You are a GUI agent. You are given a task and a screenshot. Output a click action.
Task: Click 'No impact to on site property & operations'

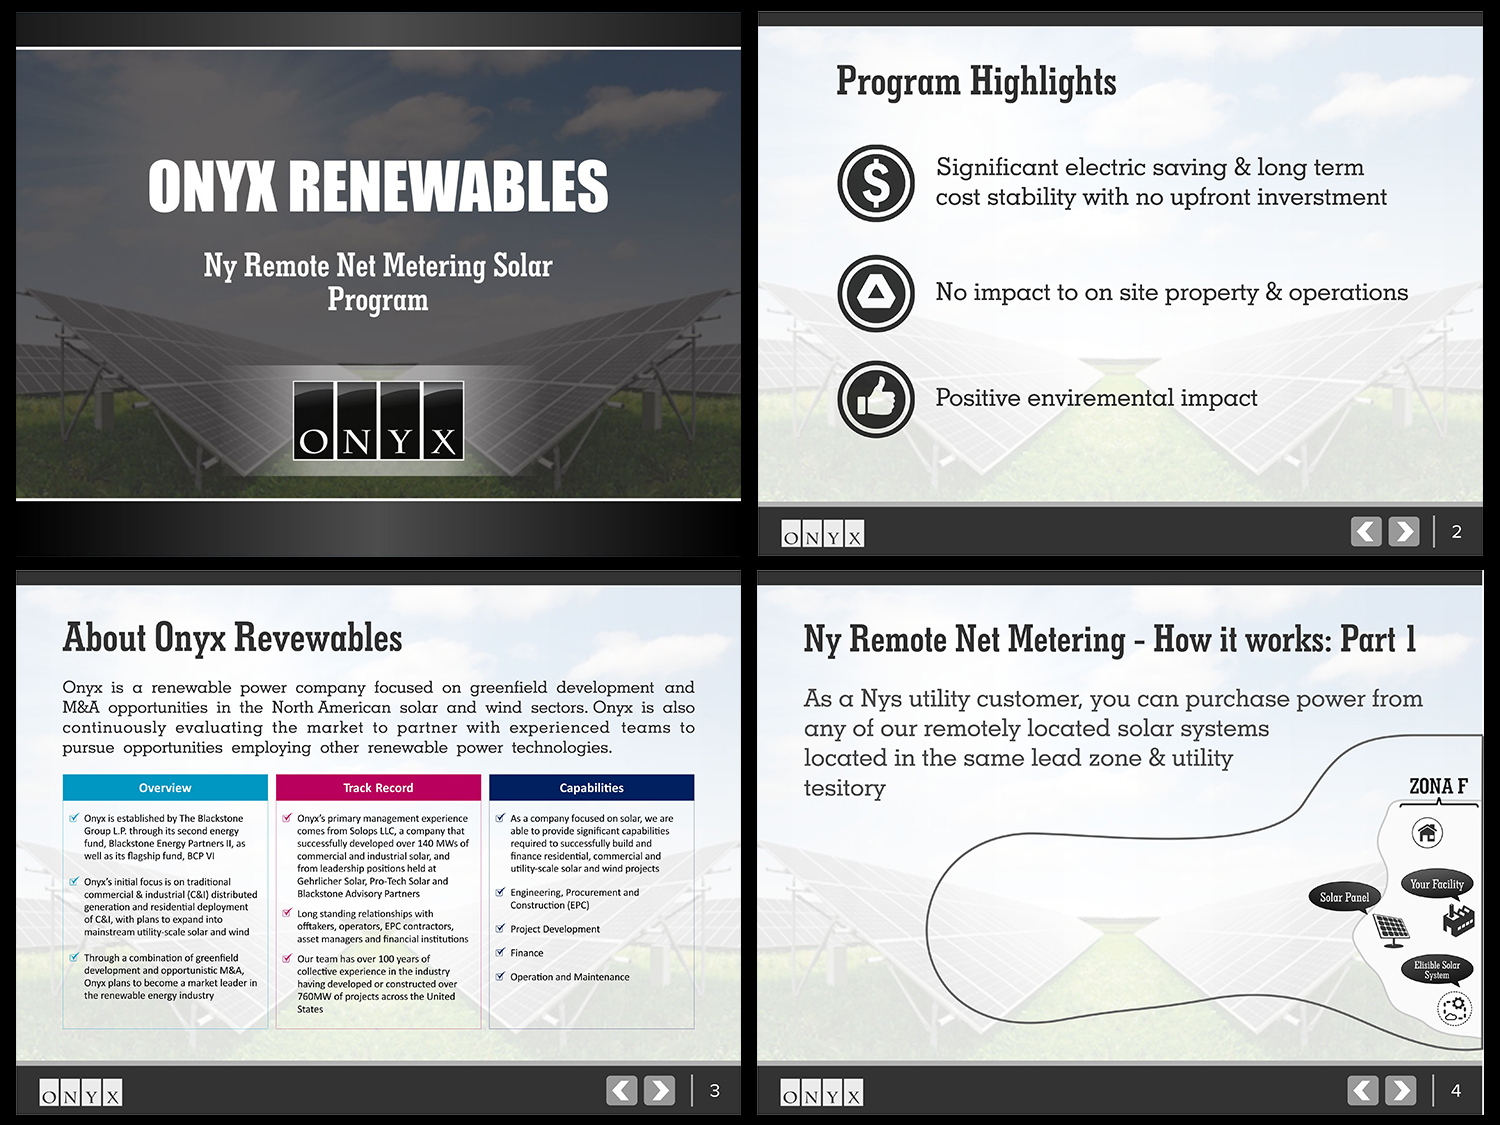(x=1172, y=292)
